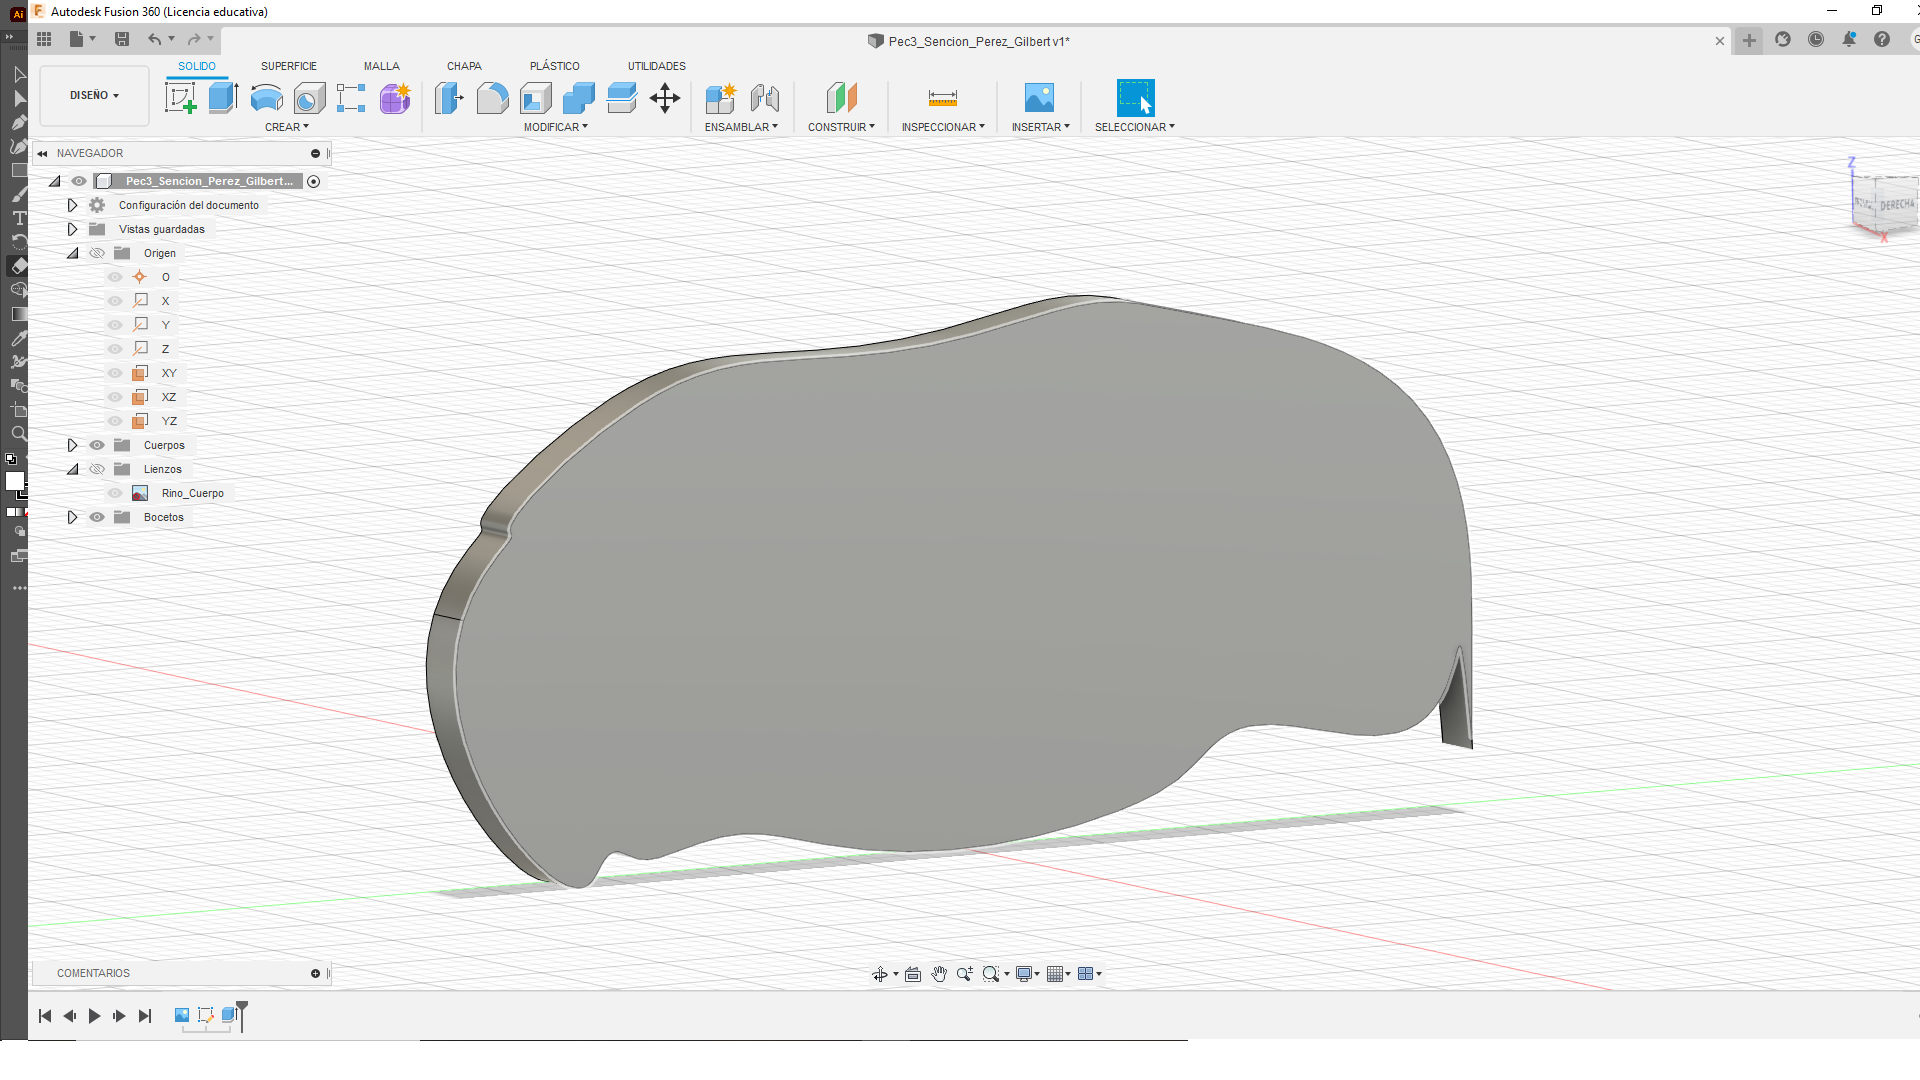
Task: Click the Measure ruler icon
Action: [x=942, y=98]
